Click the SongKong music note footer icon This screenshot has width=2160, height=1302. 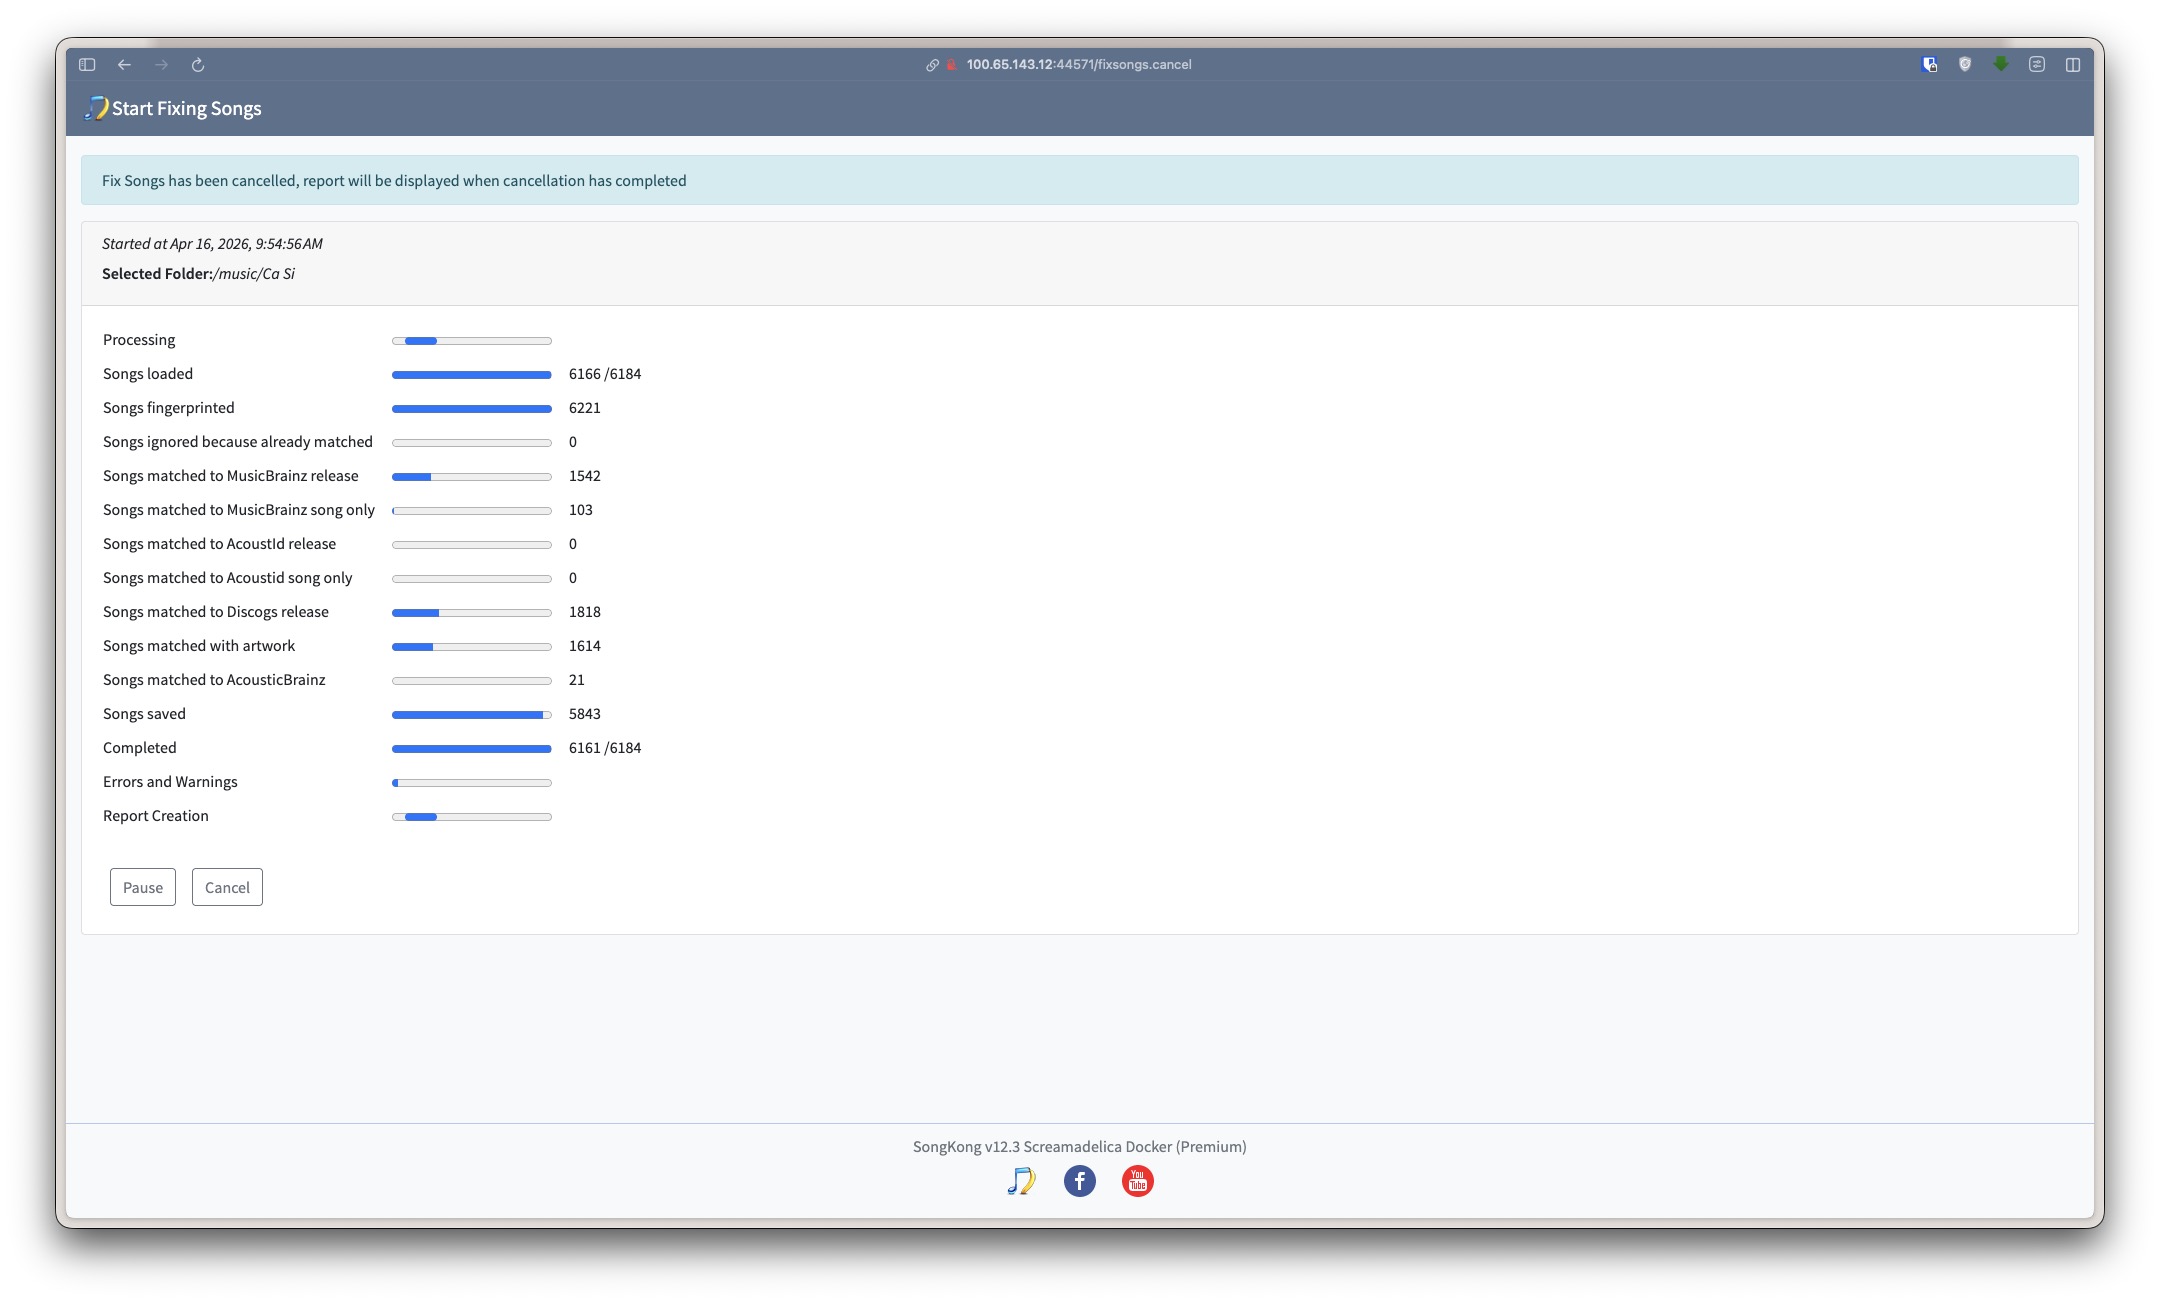(1021, 1181)
